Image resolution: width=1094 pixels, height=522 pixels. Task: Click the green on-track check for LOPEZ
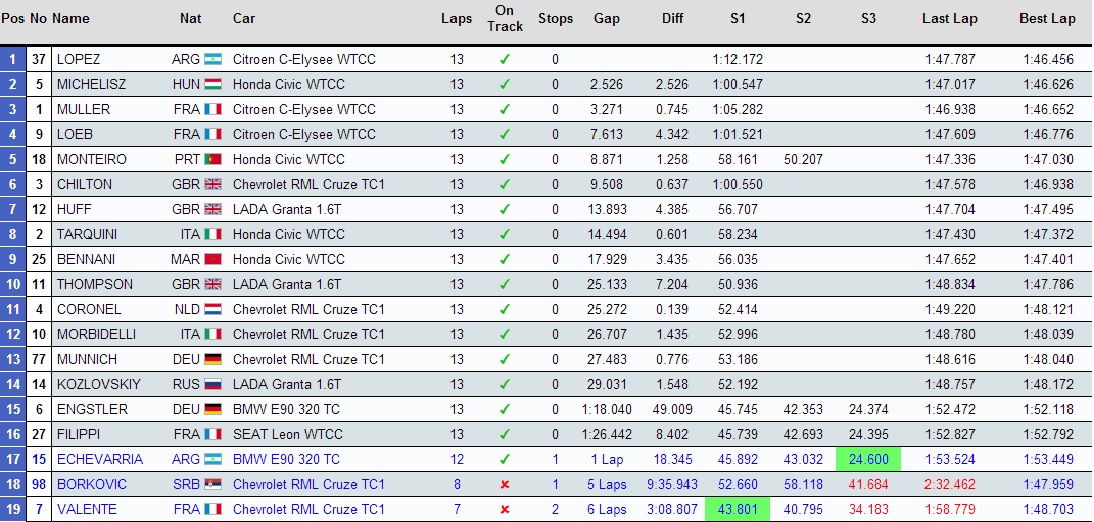tap(505, 59)
